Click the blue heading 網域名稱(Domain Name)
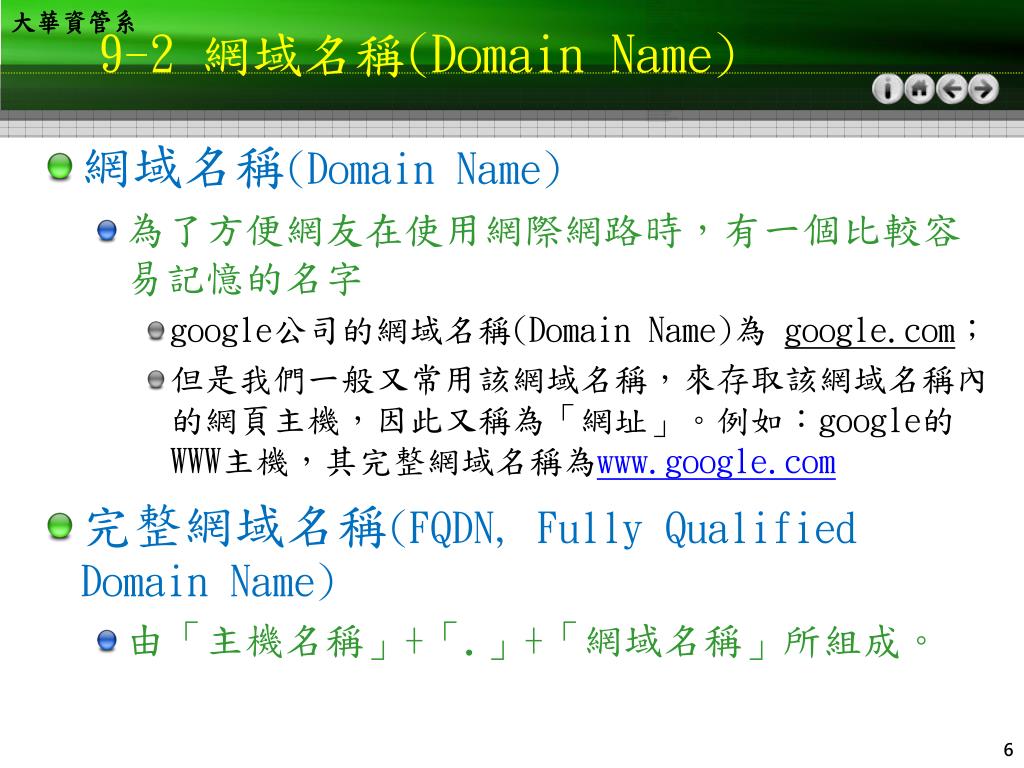1024x768 pixels. (x=323, y=169)
